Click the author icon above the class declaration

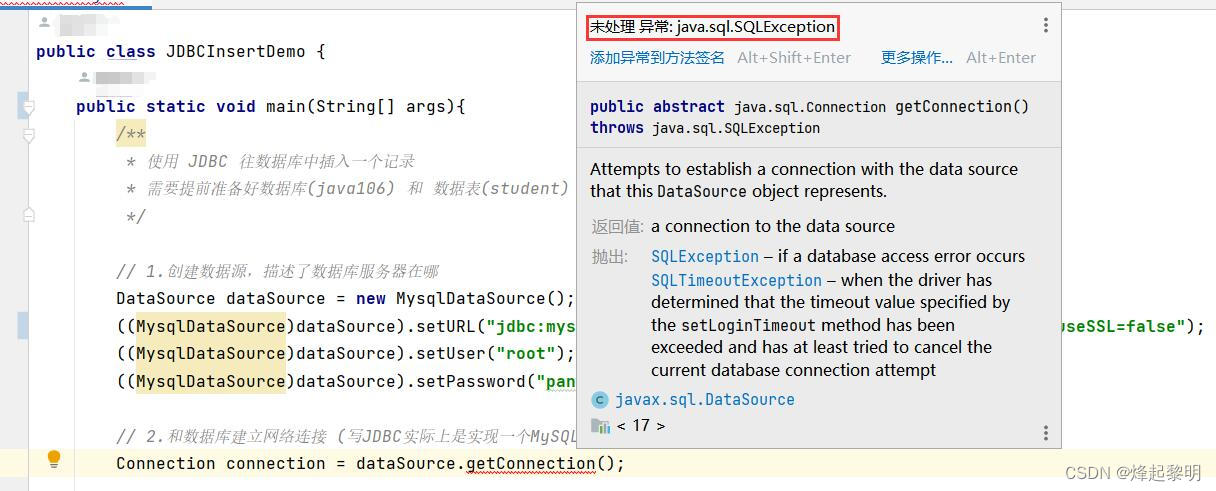point(44,21)
